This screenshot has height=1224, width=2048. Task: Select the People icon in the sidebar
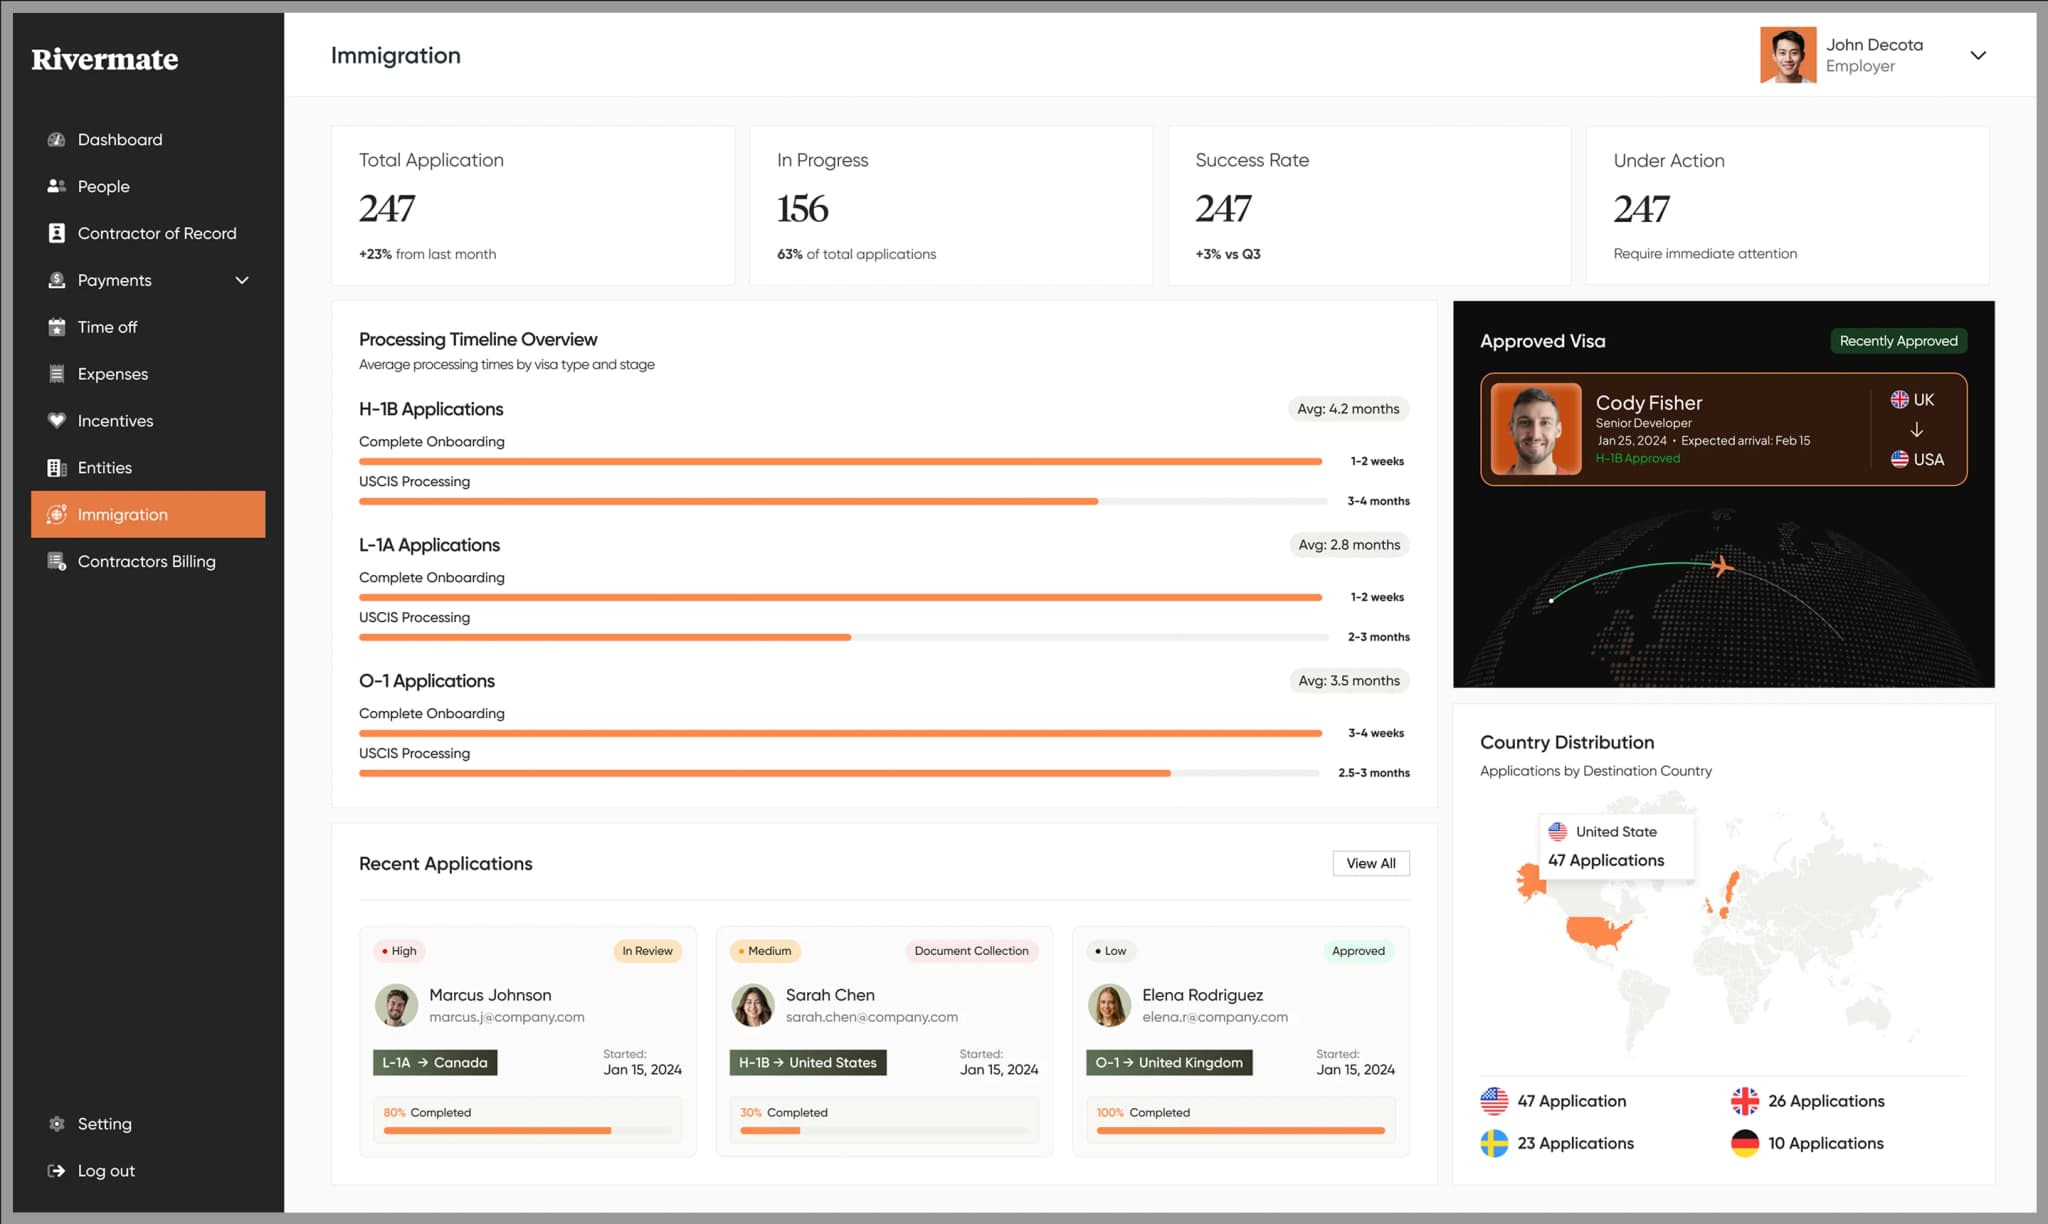[x=57, y=186]
